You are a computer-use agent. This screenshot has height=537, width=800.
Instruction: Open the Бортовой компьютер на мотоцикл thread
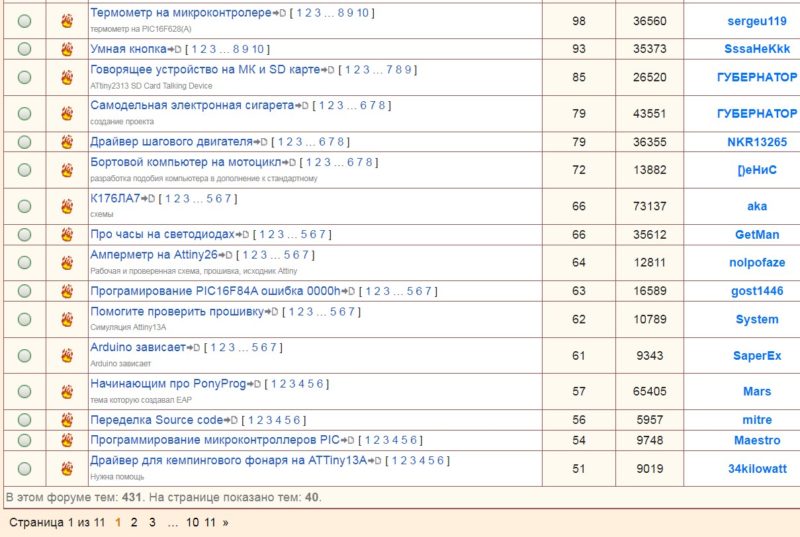(x=186, y=162)
